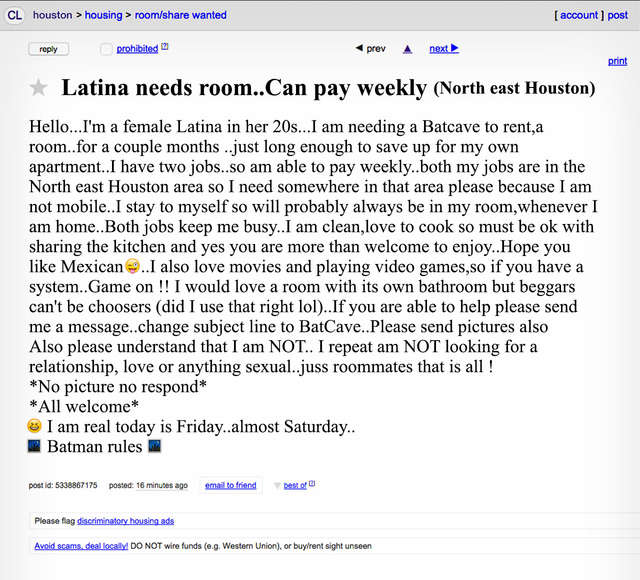Viewport: 640px width, 580px height.
Task: Click the print link
Action: 618,61
